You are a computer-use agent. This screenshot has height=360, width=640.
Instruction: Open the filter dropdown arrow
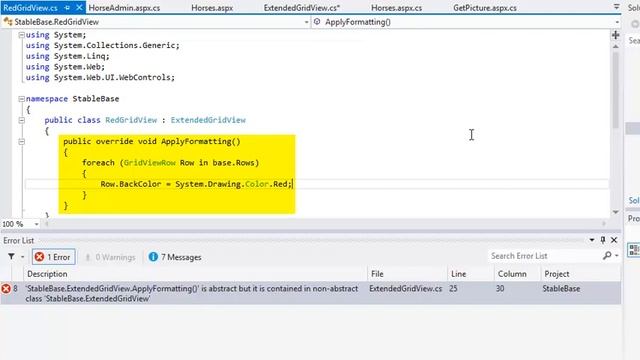click(x=22, y=257)
